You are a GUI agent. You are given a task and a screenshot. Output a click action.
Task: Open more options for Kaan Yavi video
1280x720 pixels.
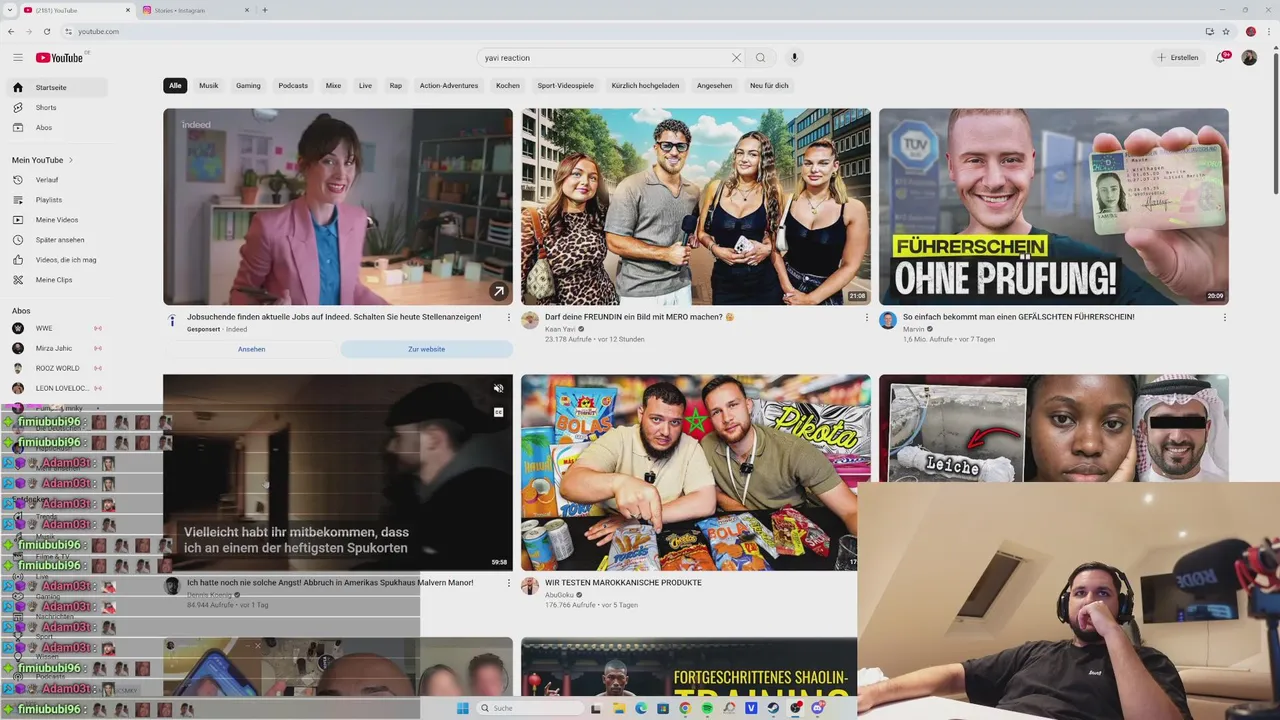[866, 318]
